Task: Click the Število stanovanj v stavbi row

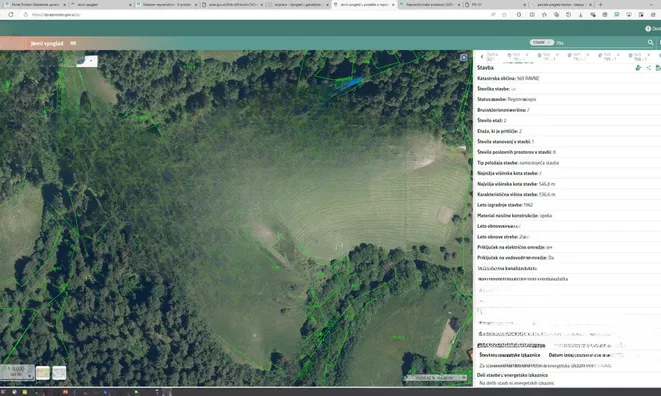Action: [567, 141]
